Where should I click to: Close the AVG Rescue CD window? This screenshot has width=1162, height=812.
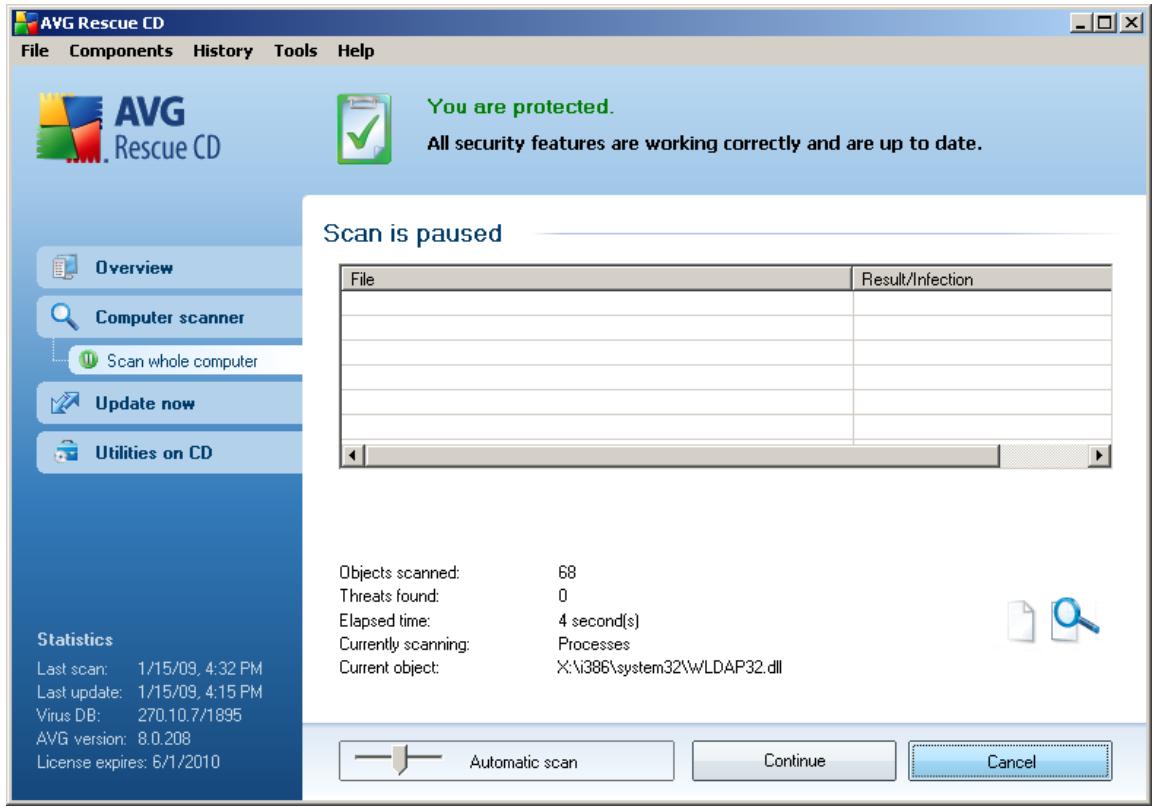pos(1131,23)
